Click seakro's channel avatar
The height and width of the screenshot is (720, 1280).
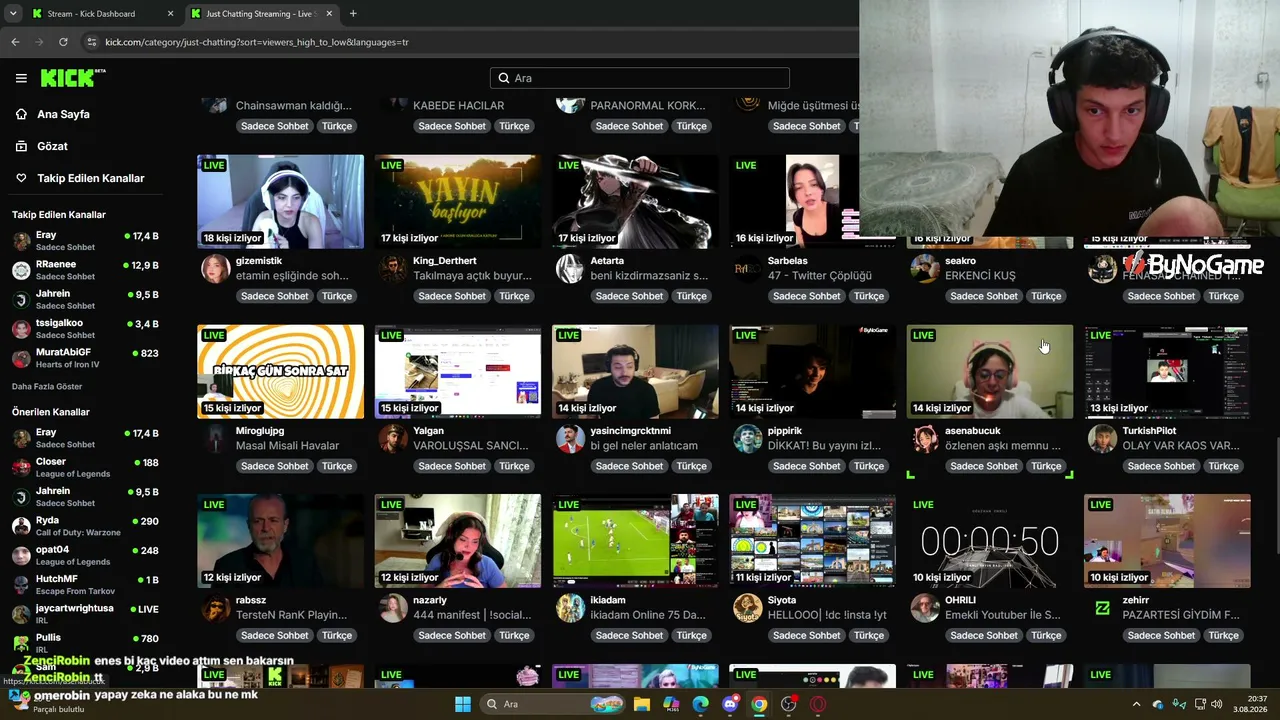925,268
